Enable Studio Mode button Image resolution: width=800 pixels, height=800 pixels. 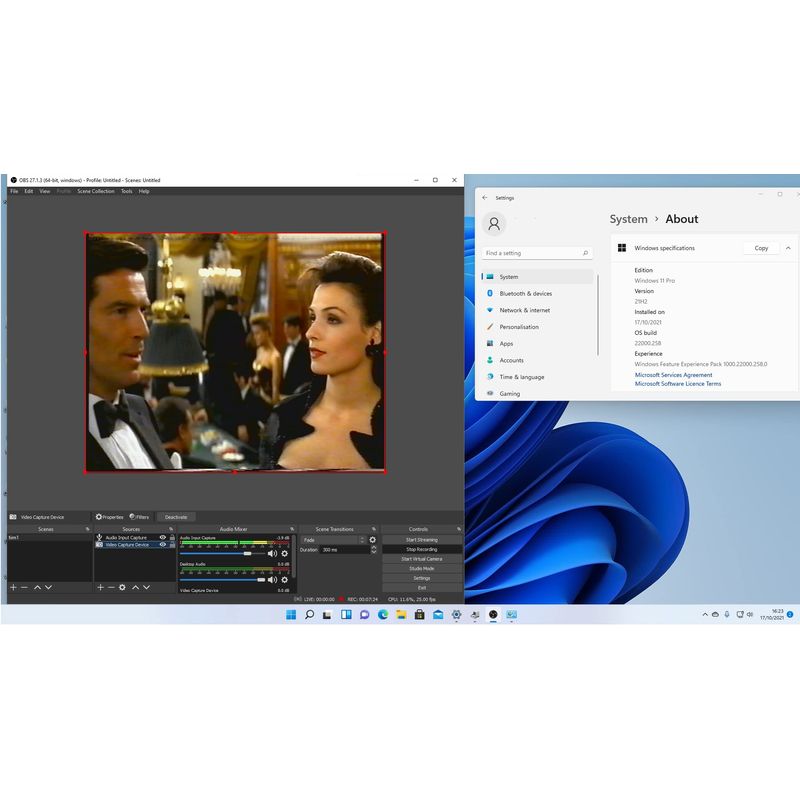pos(422,568)
